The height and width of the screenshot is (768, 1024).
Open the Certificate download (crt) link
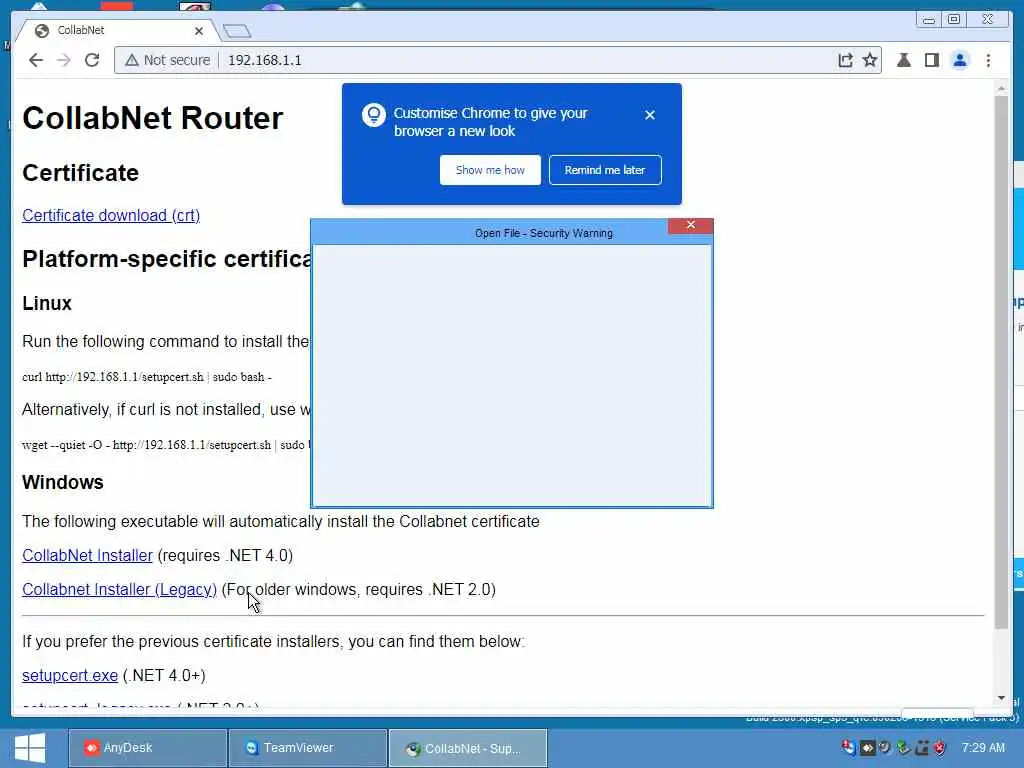(x=111, y=216)
